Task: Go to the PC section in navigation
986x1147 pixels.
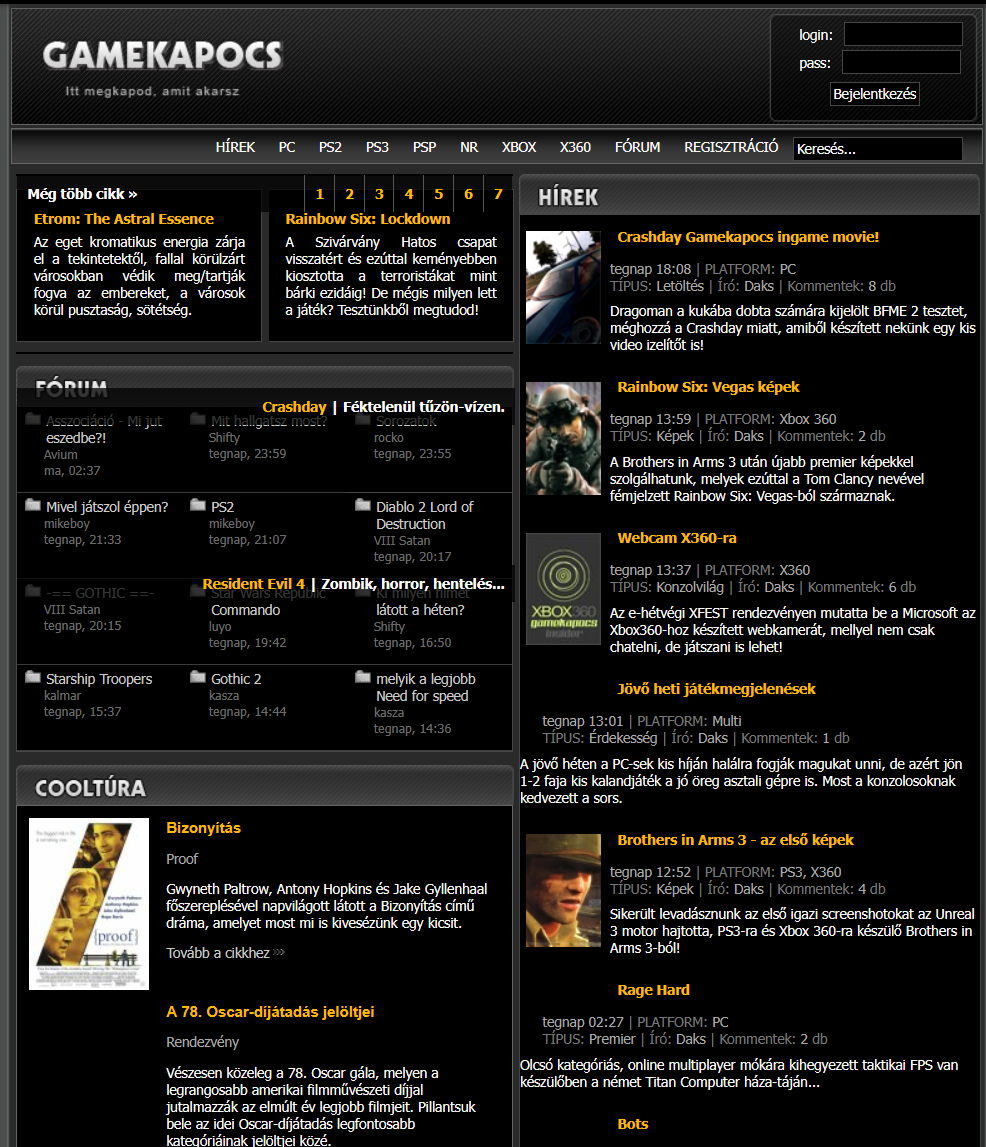Action: click(287, 147)
